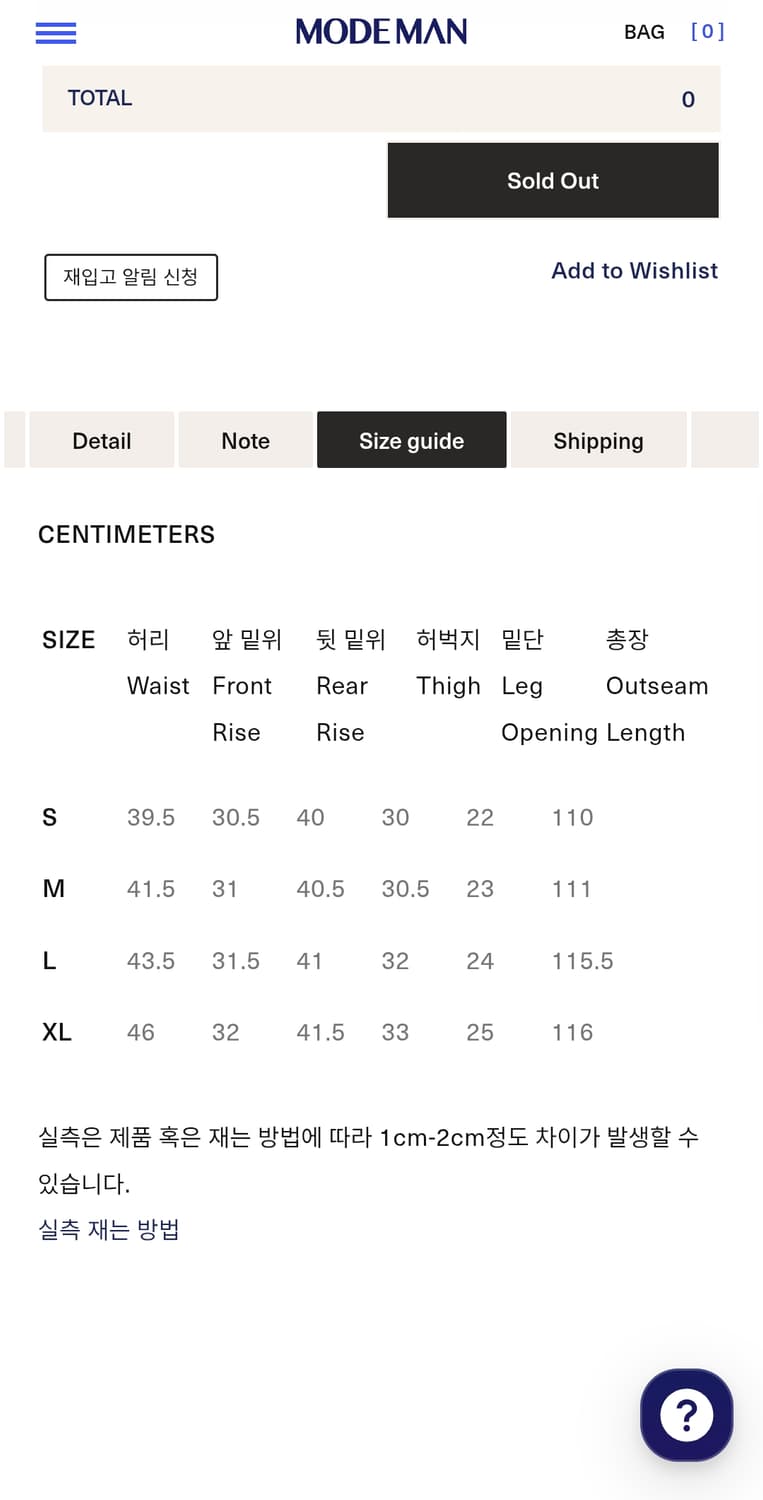Select the partially hidden tab after Shipping
Screen dimensions: 763x1500
(x=726, y=441)
